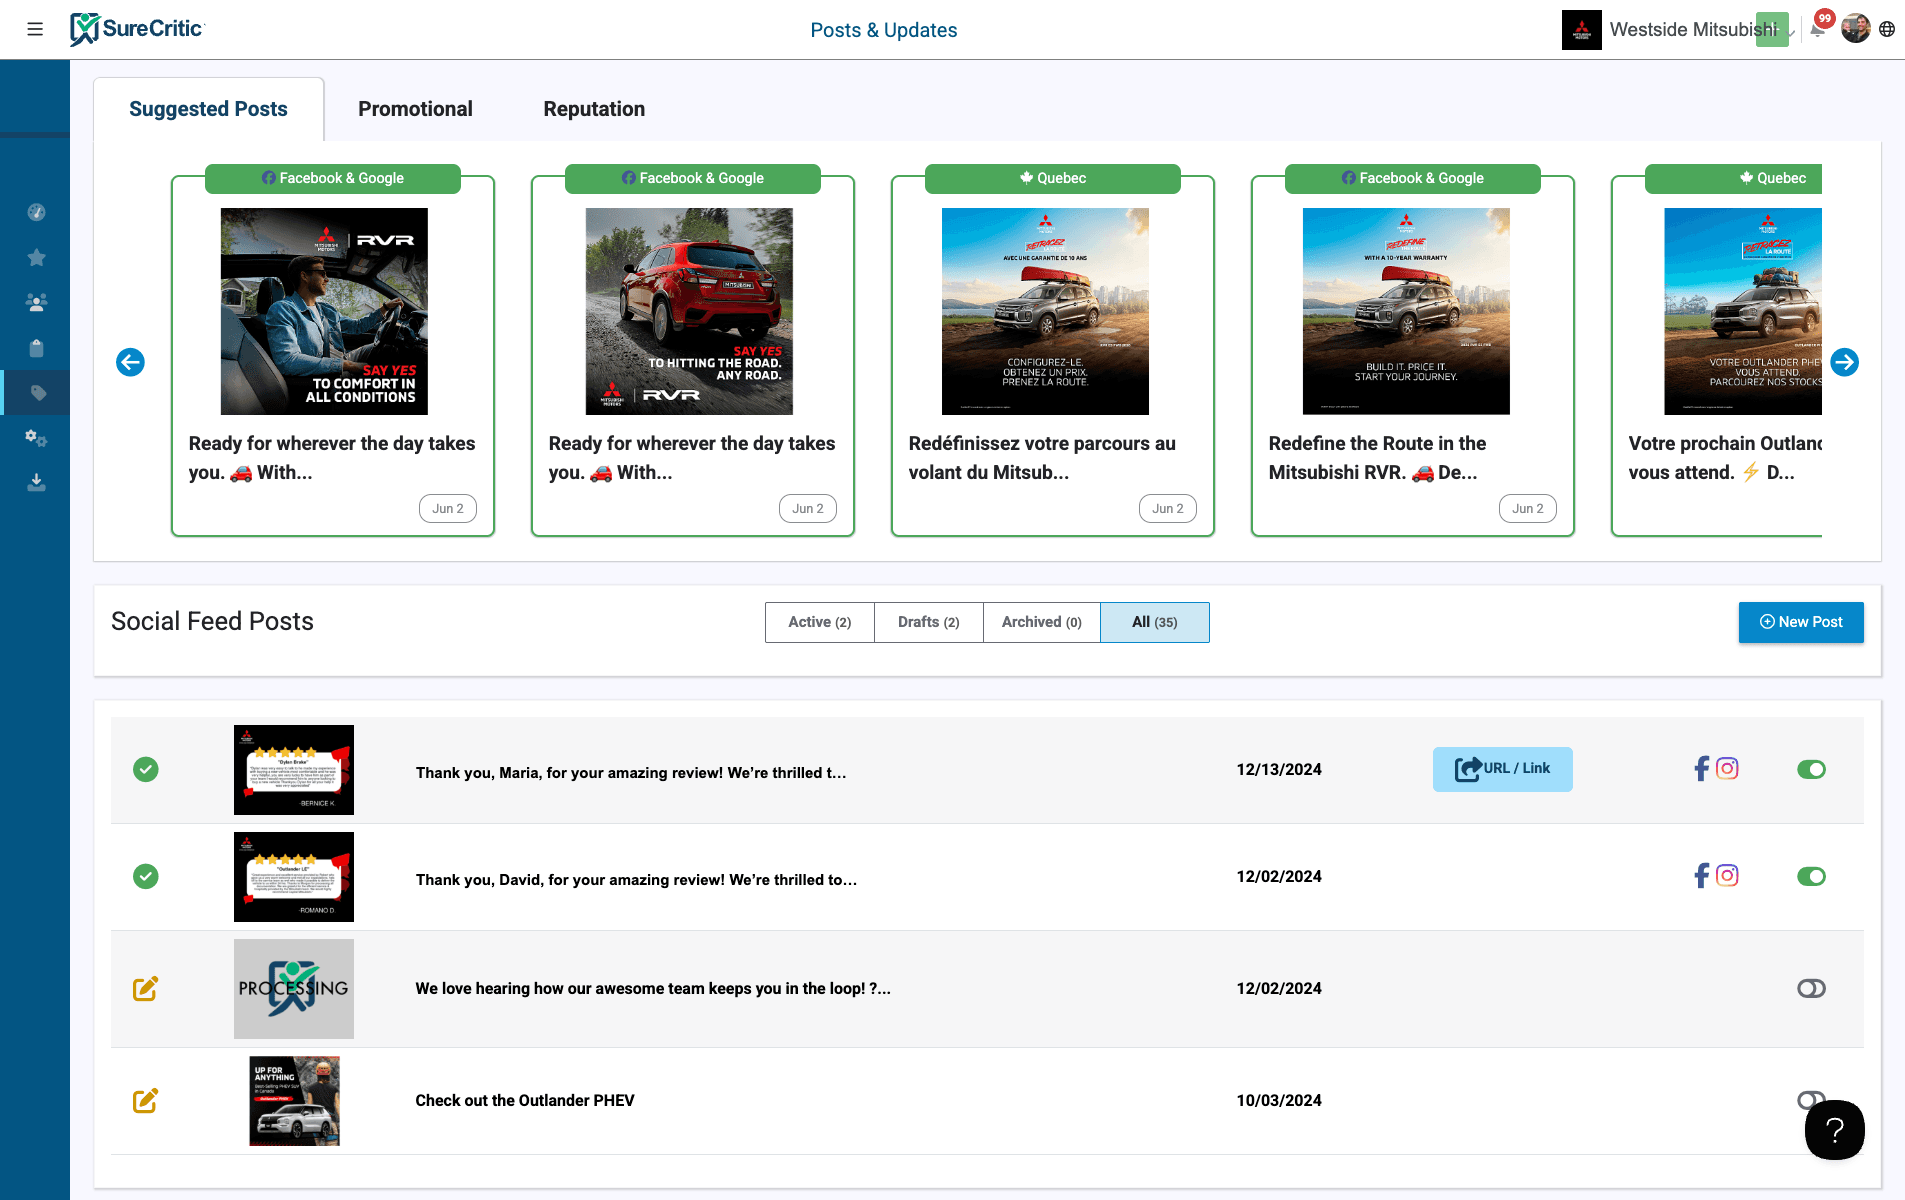Switch to the Suggested Posts tab
1905x1200 pixels.
click(x=208, y=109)
